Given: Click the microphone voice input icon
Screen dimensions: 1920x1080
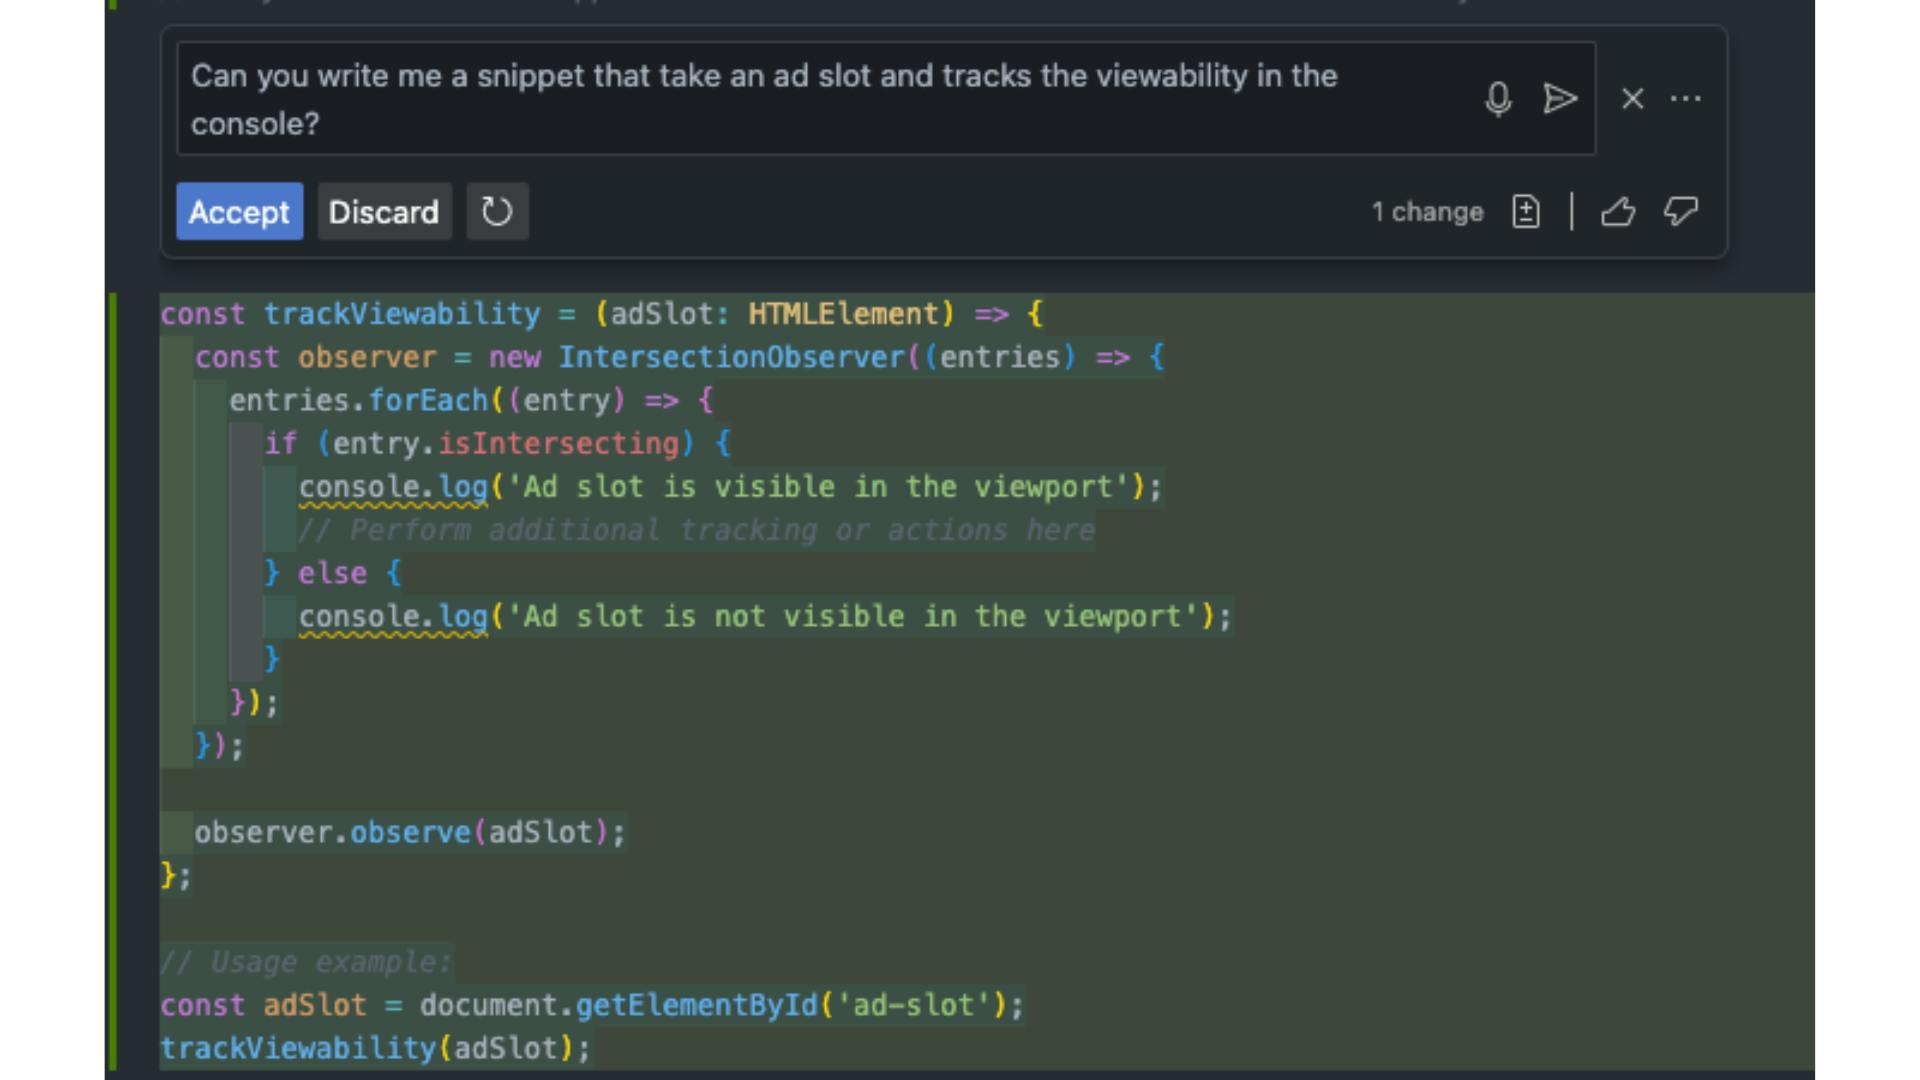Looking at the screenshot, I should click(x=1497, y=98).
